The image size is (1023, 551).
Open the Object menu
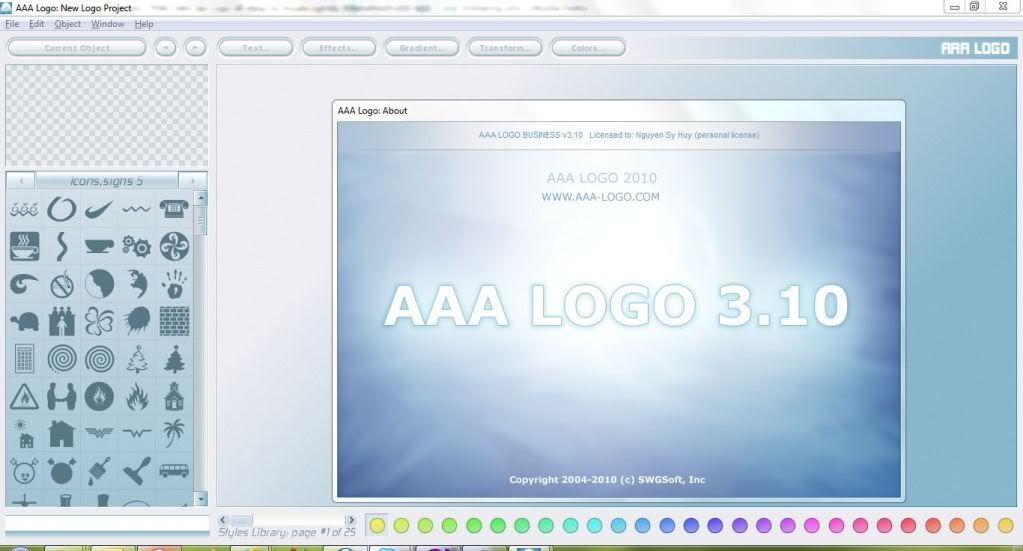point(68,24)
